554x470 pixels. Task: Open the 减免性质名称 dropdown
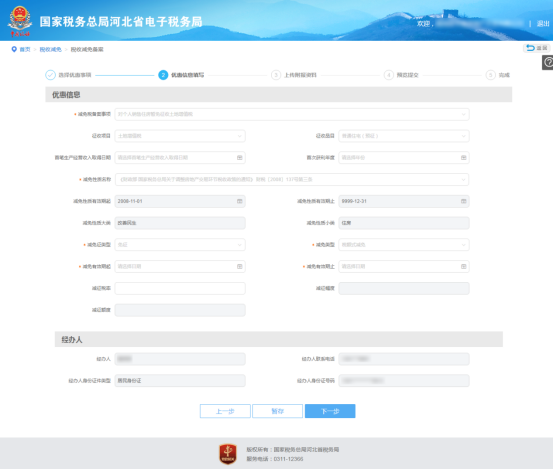292,180
